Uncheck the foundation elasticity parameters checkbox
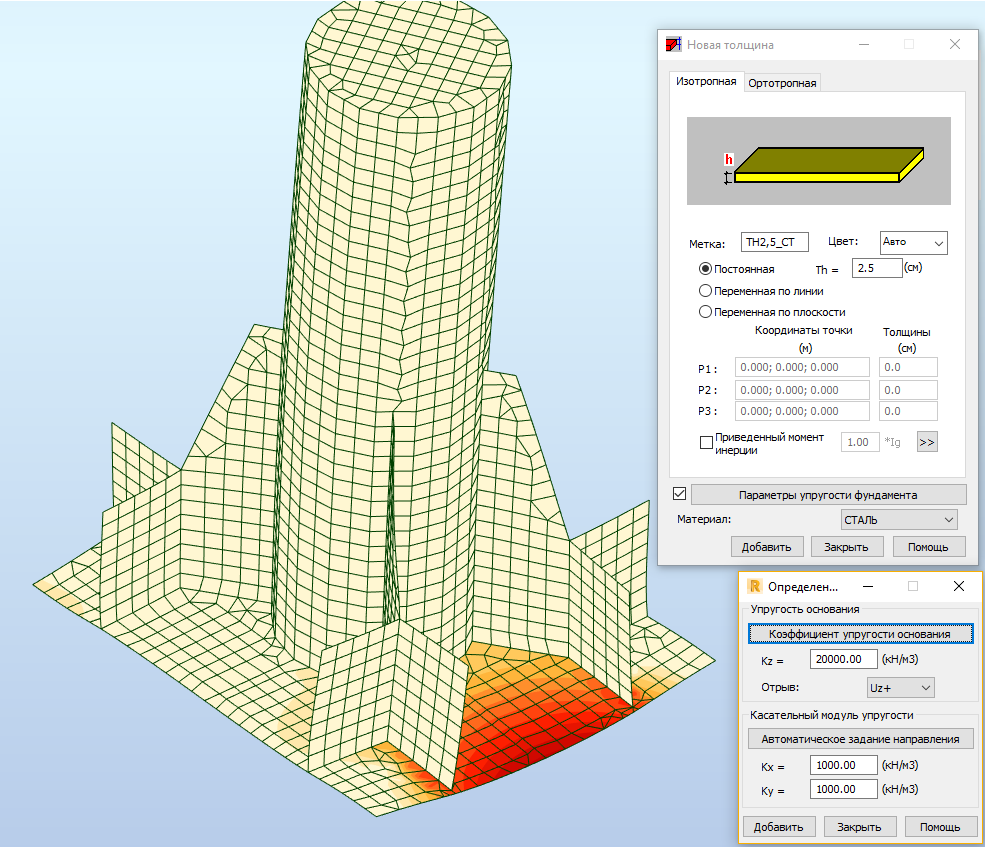 tap(680, 494)
